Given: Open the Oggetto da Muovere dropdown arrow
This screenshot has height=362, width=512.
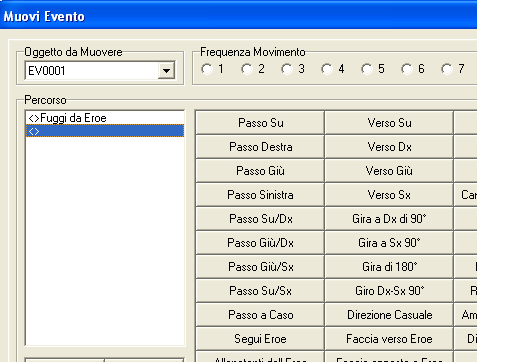Looking at the screenshot, I should (166, 71).
